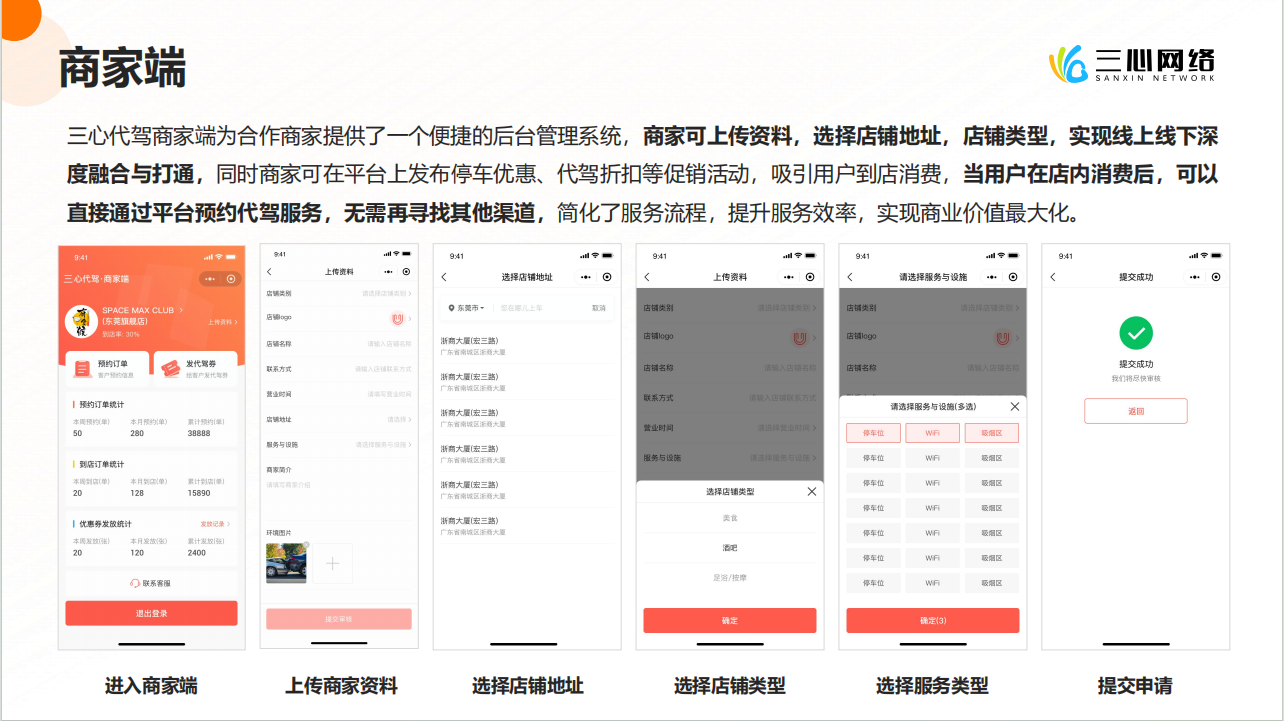Tap the 店铺logo upload icon
The height and width of the screenshot is (721, 1284).
pos(397,320)
